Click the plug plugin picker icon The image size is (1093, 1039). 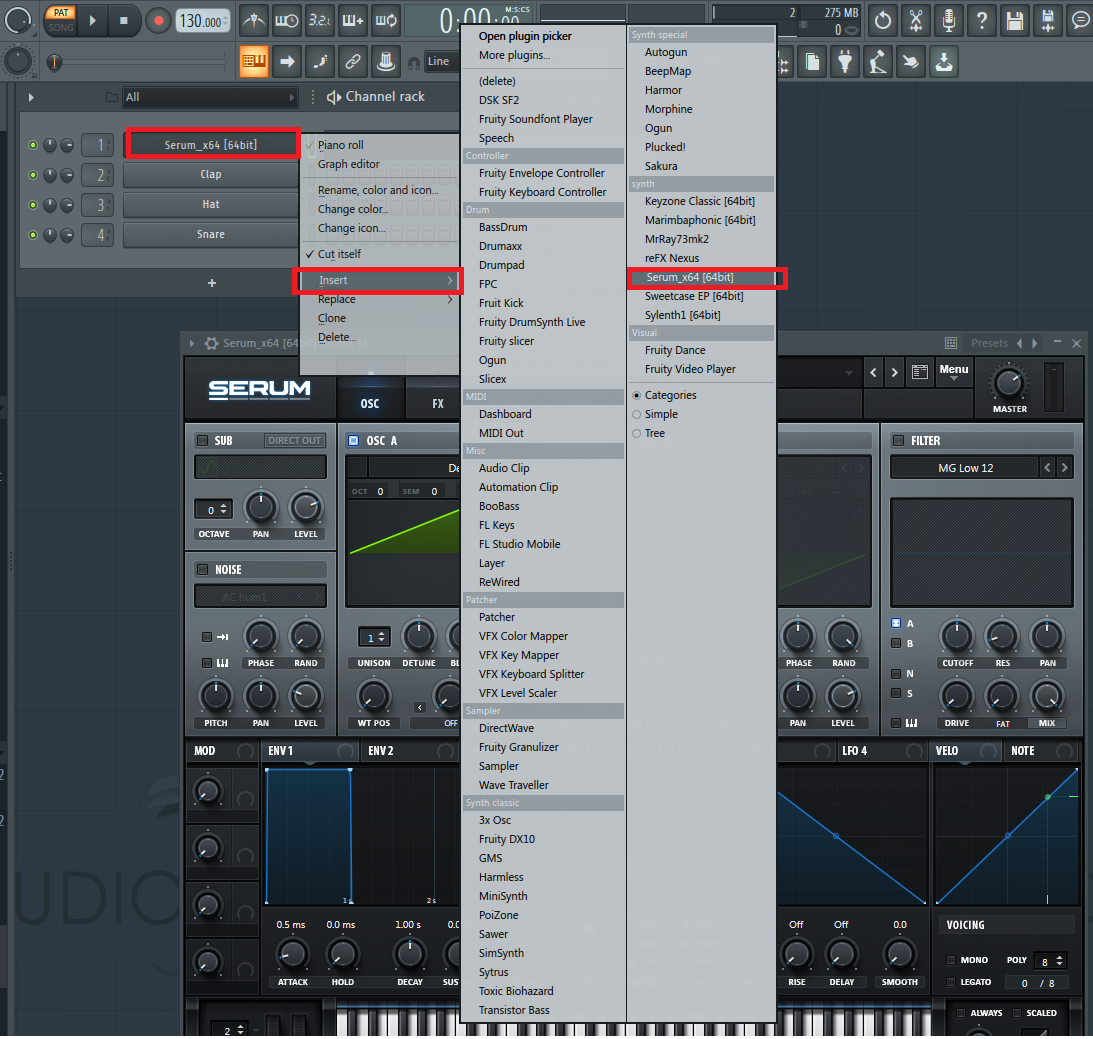pos(845,61)
